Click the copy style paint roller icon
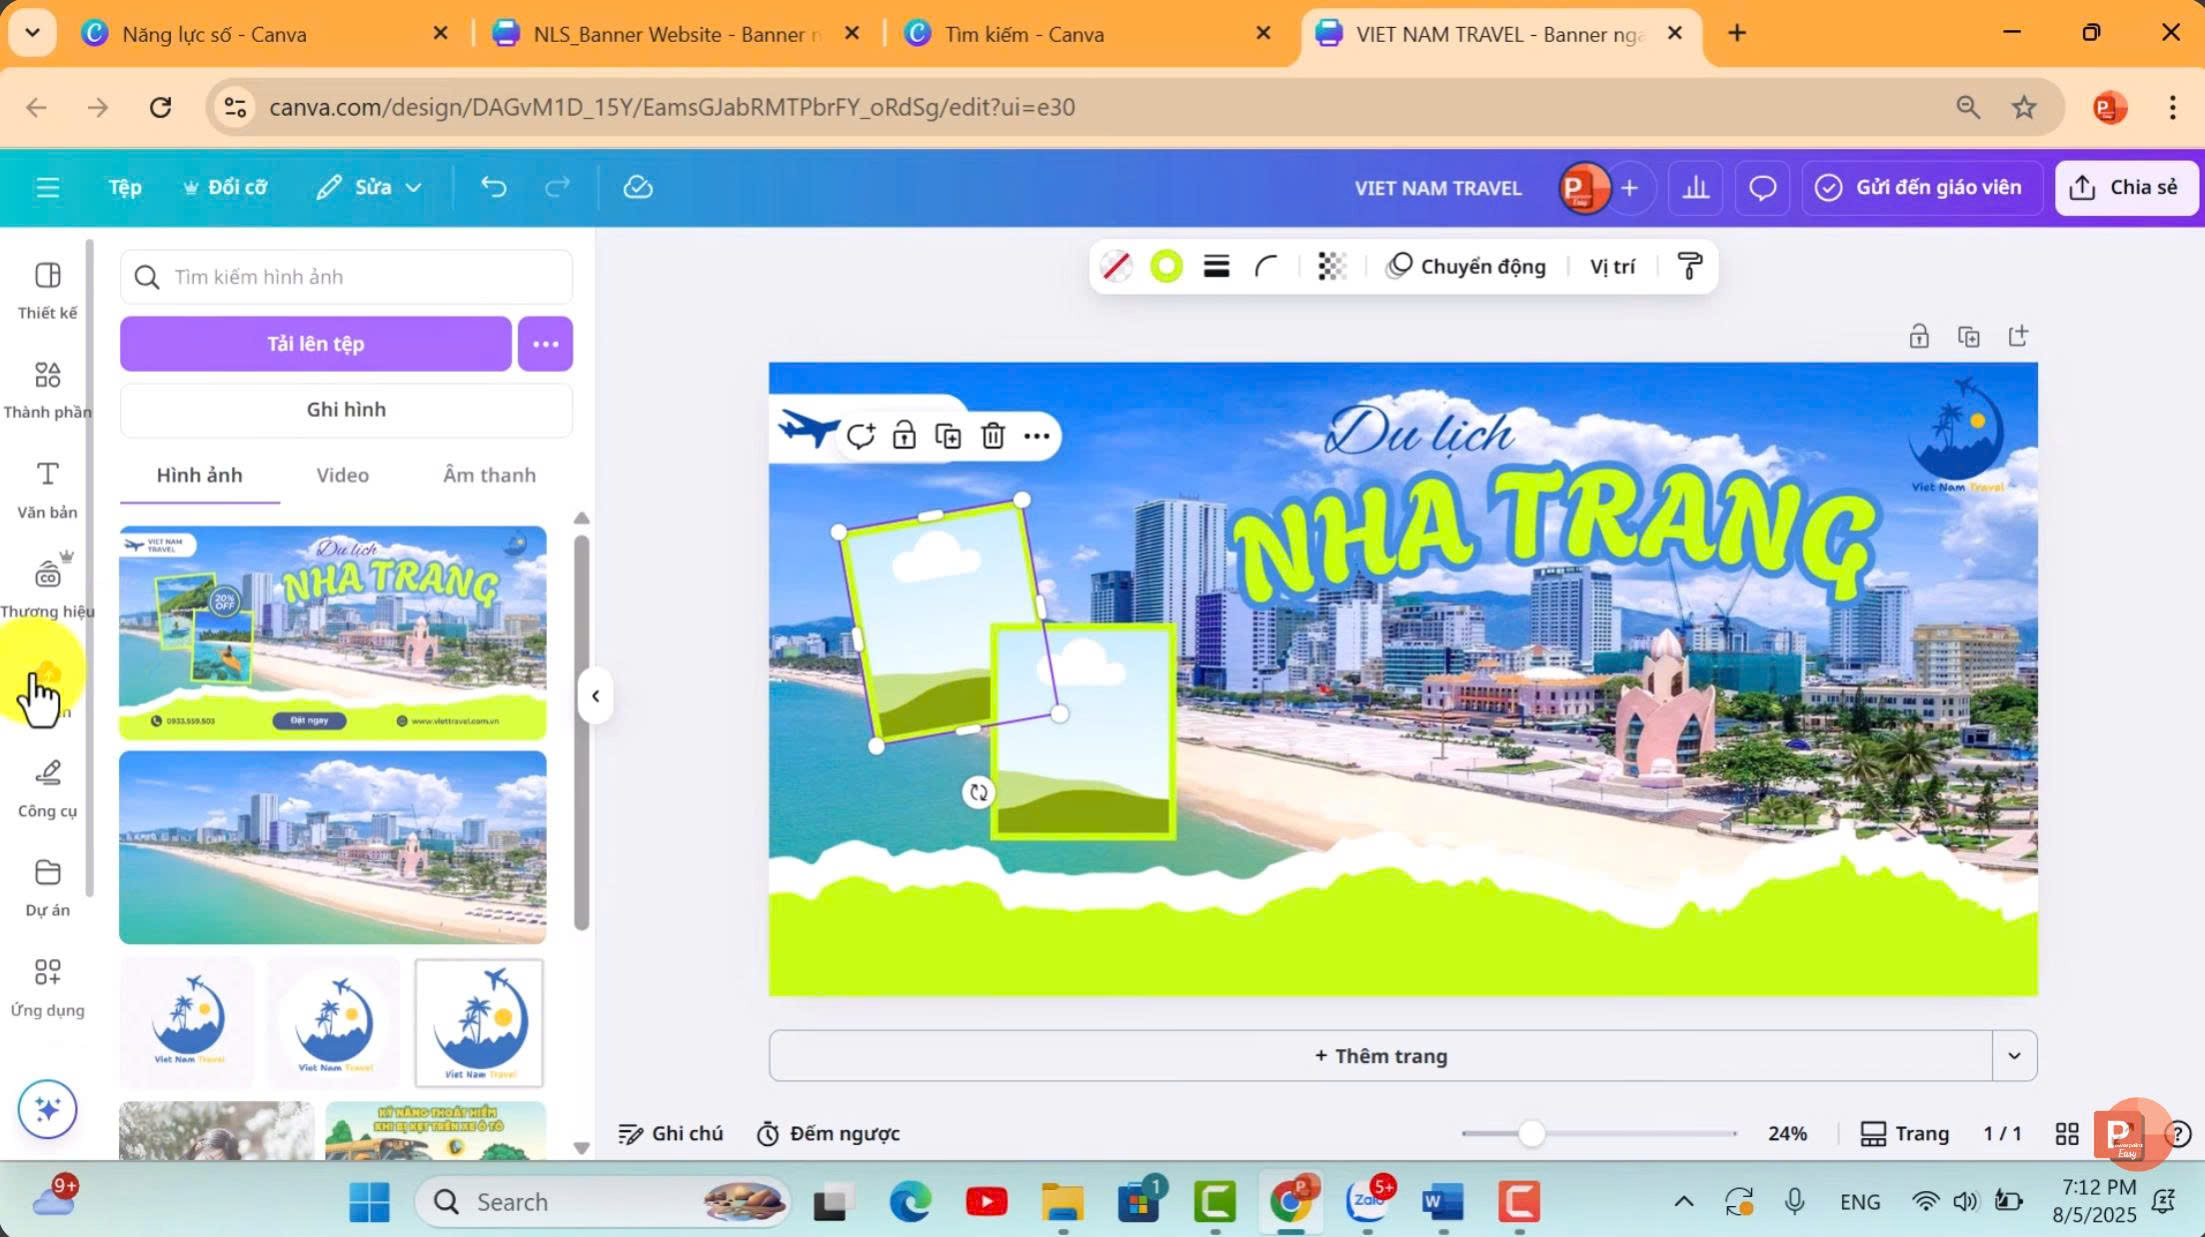2205x1237 pixels. pyautogui.click(x=1689, y=266)
